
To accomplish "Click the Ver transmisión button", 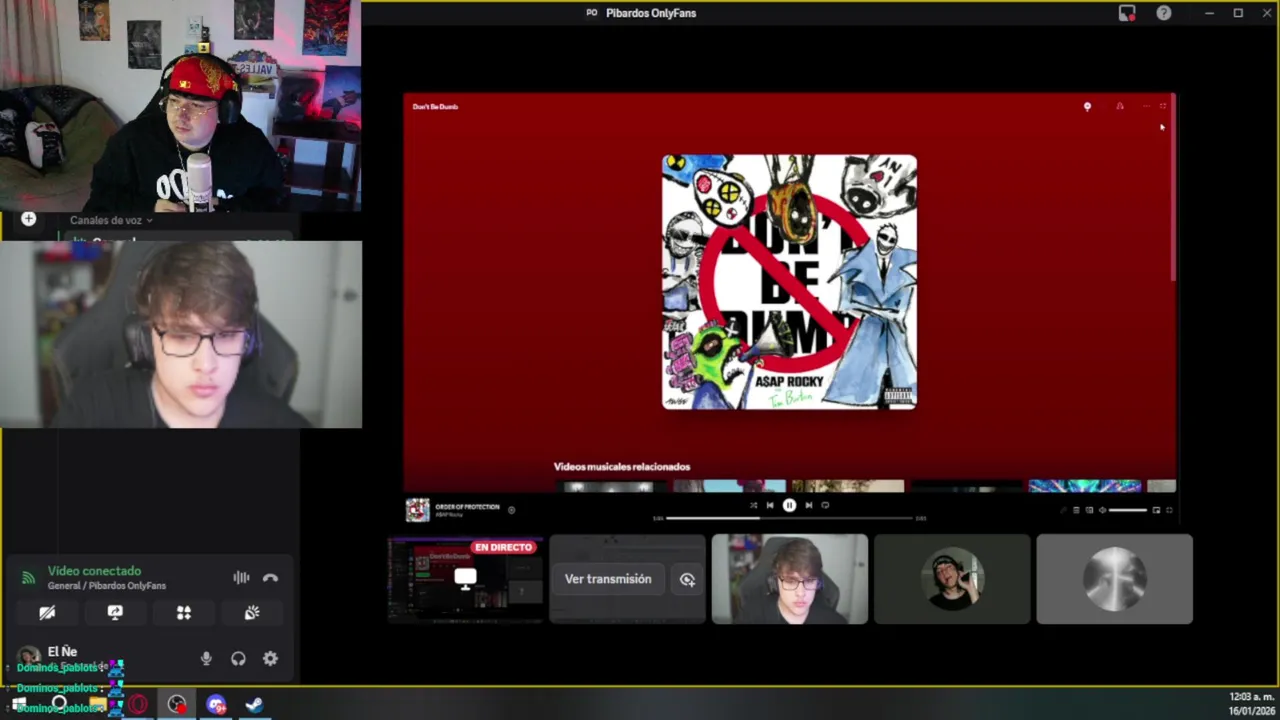I will 608,579.
